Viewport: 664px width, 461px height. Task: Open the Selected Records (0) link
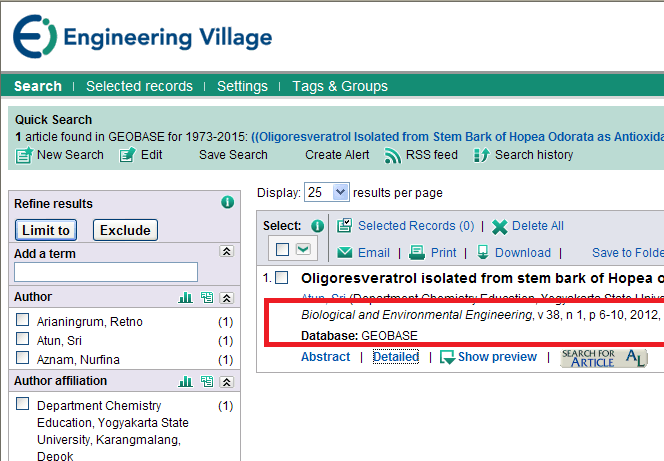click(416, 226)
